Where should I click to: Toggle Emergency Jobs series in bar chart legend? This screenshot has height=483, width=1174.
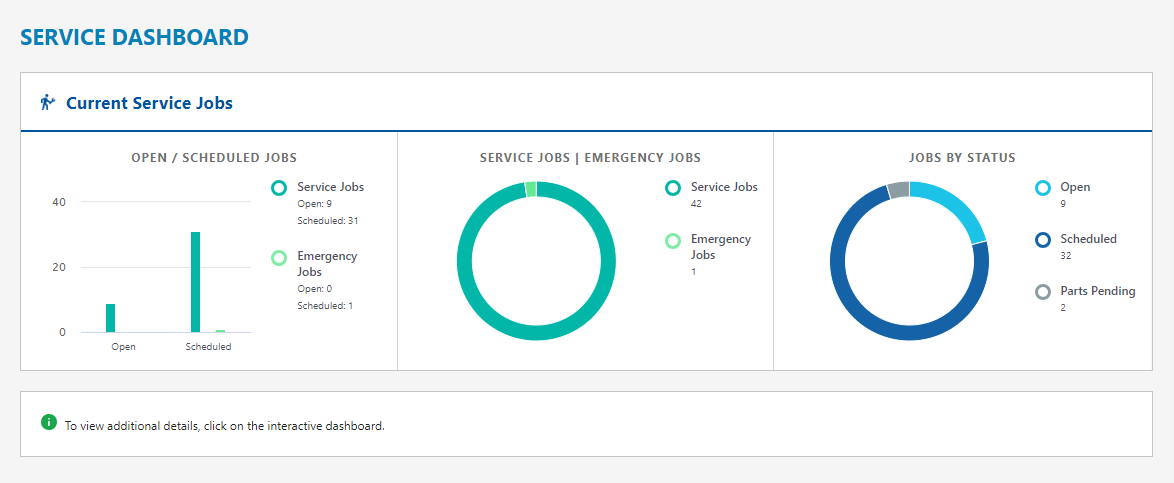point(279,257)
